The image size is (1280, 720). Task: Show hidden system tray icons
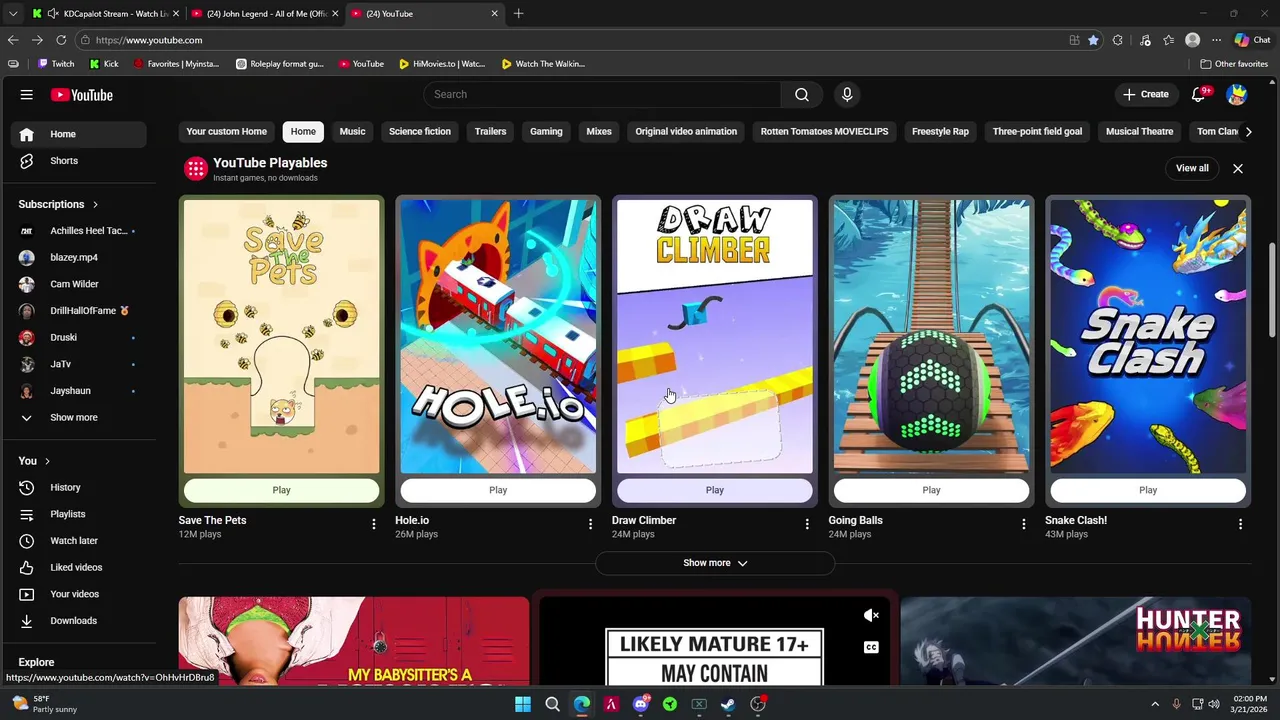point(1155,704)
